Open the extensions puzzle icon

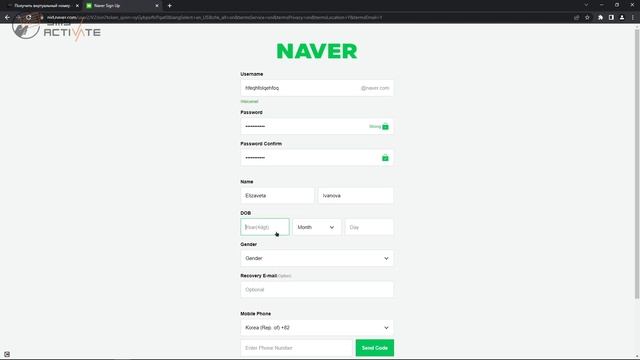coord(600,18)
